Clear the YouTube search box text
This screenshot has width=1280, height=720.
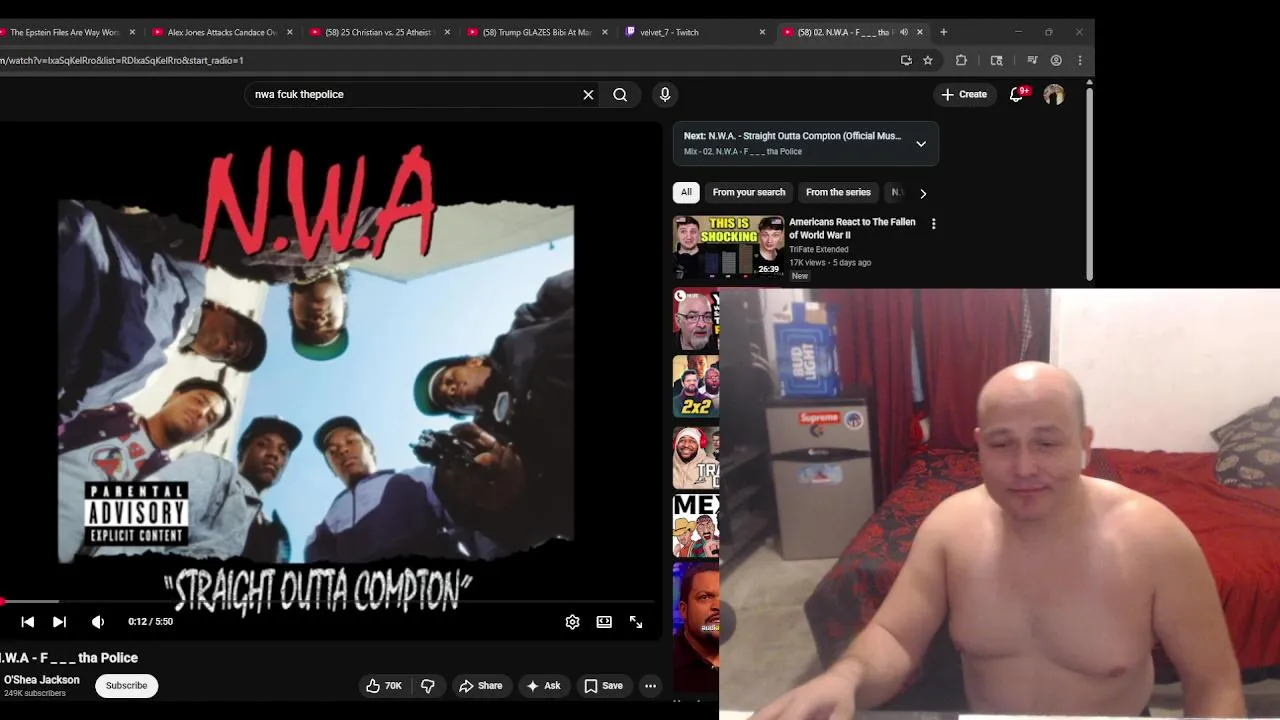pyautogui.click(x=588, y=95)
